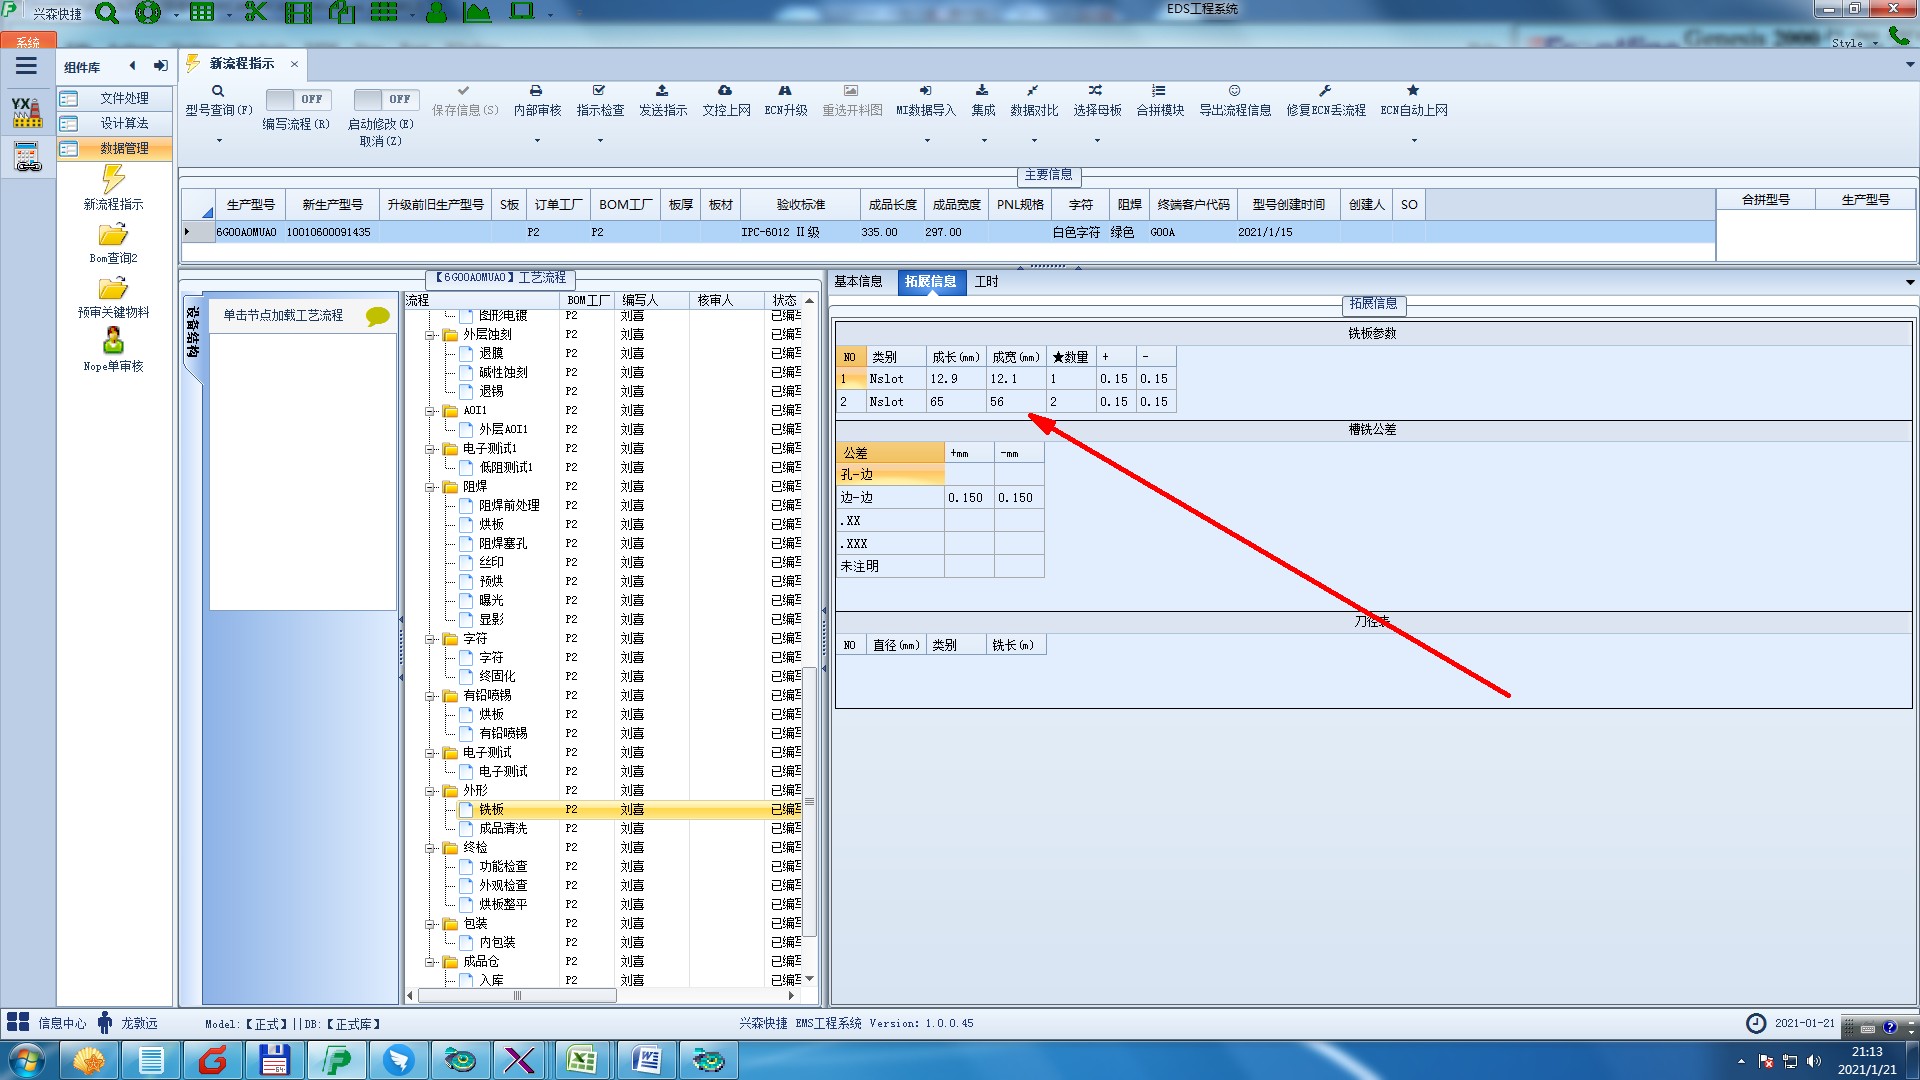Click MI数据导入 toolbar item
Screen dimensions: 1920x1080
point(926,101)
